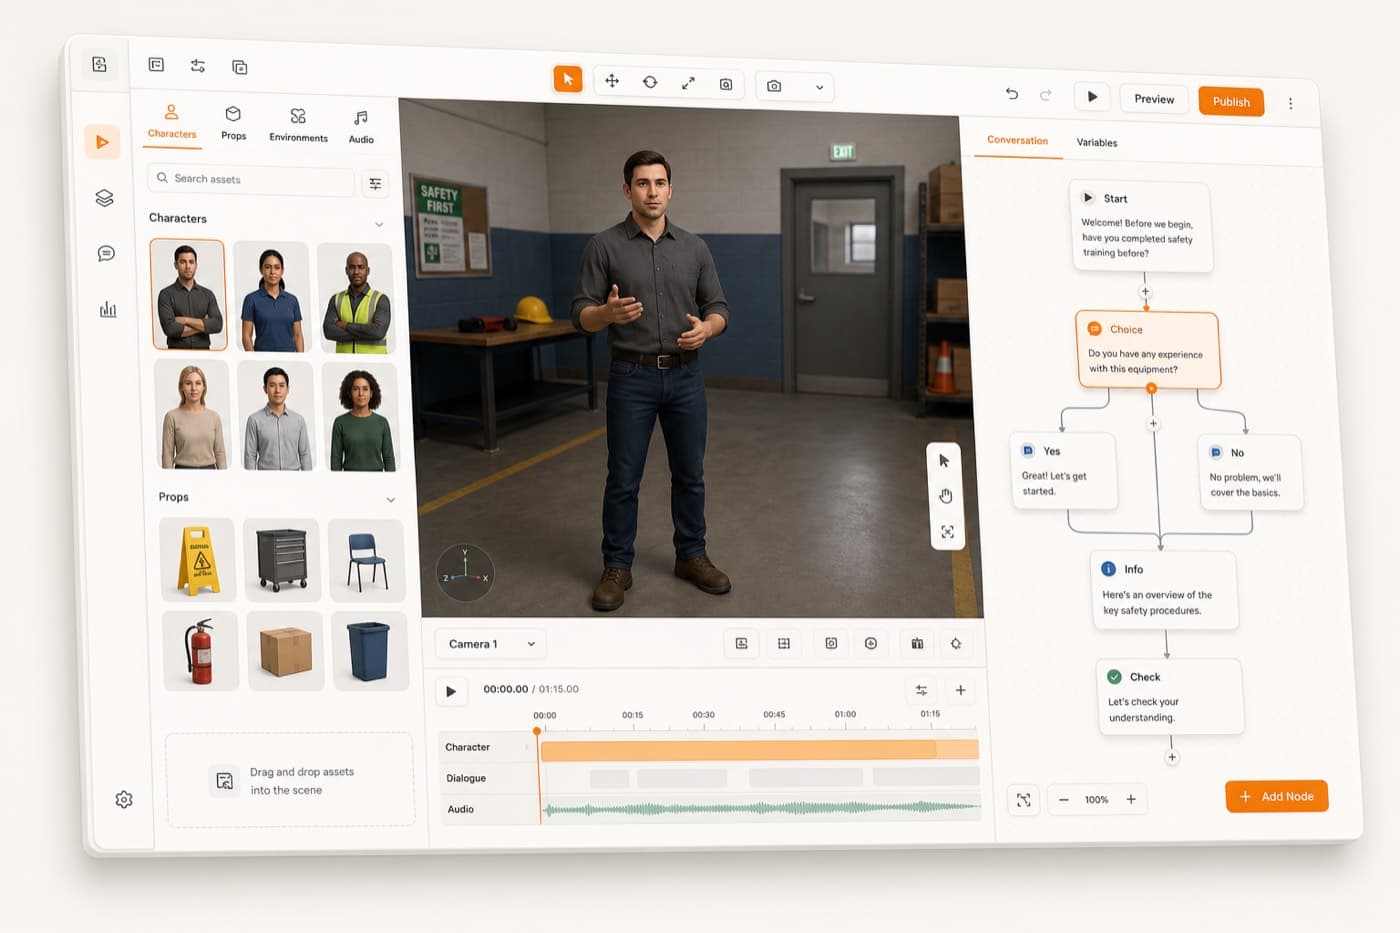
Task: Select the fire extinguisher prop
Action: (x=200, y=651)
